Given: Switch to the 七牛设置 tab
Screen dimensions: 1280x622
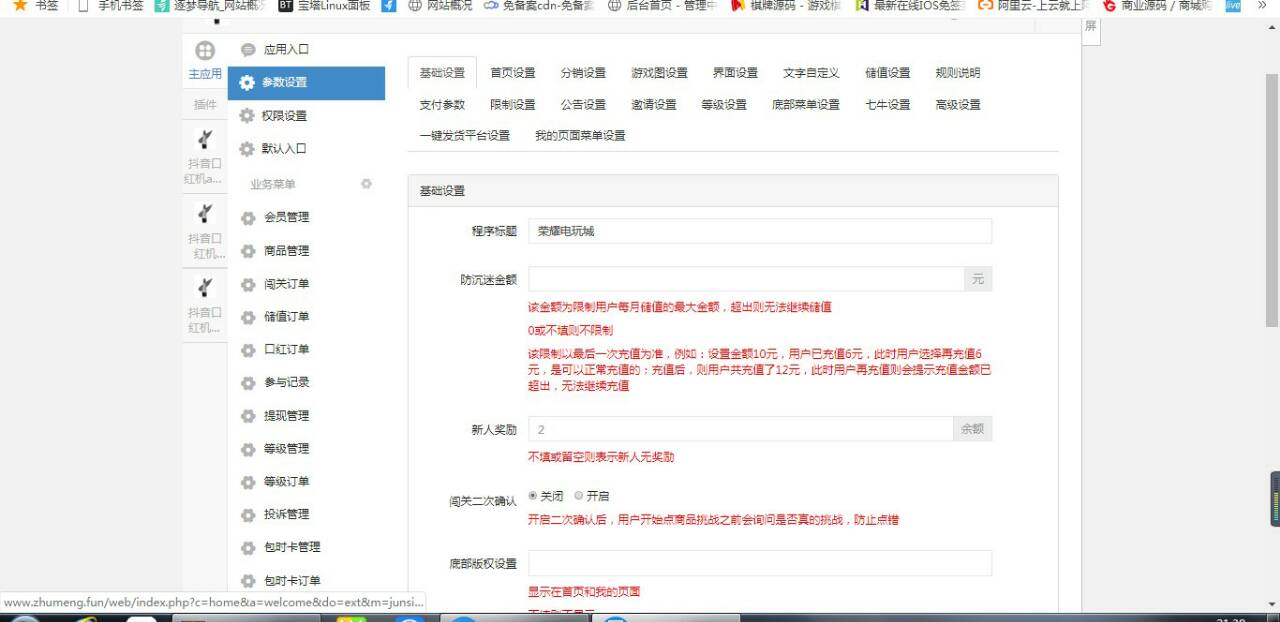Looking at the screenshot, I should [888, 105].
